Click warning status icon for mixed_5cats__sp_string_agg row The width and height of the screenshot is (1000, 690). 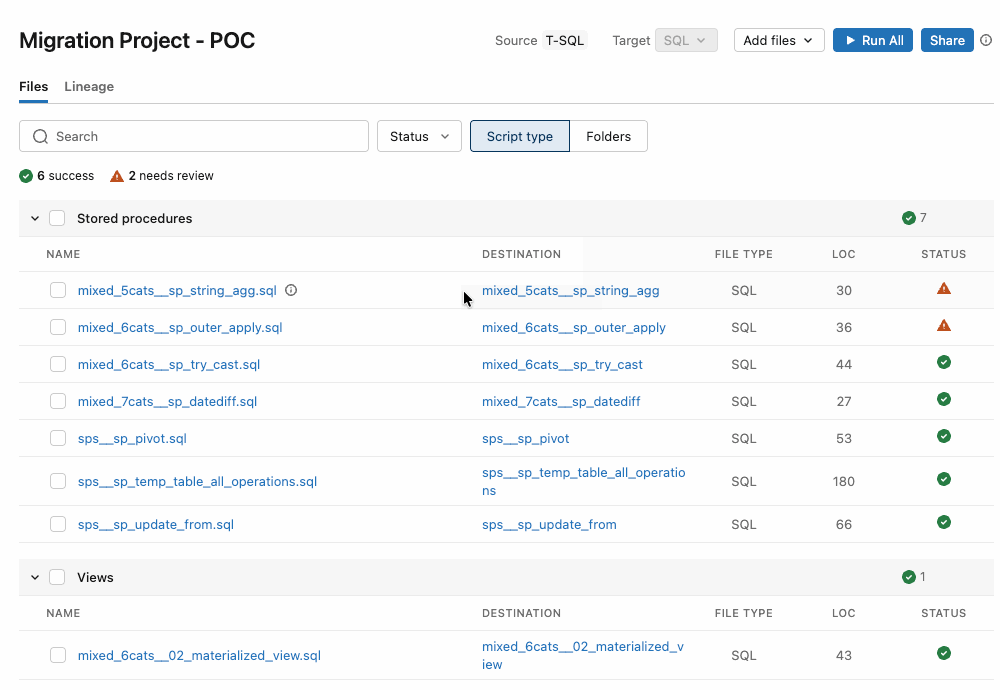944,289
